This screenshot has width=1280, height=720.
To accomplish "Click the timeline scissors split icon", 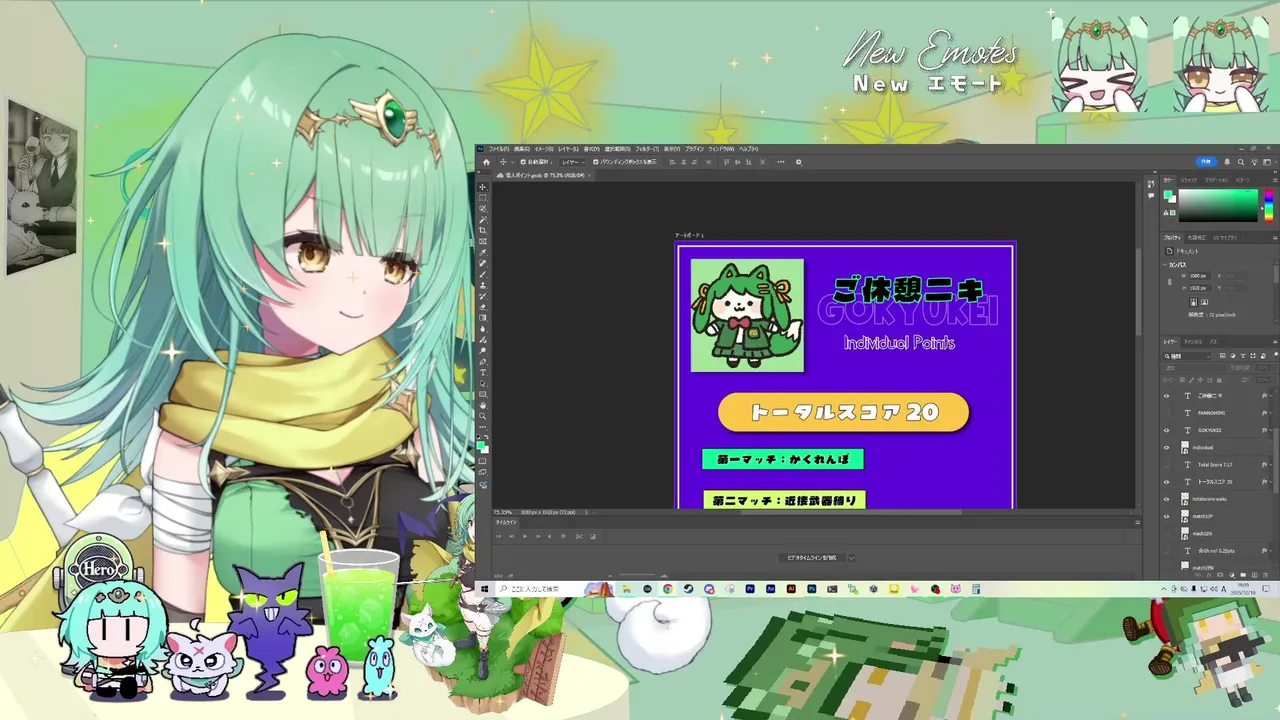I will [x=579, y=537].
